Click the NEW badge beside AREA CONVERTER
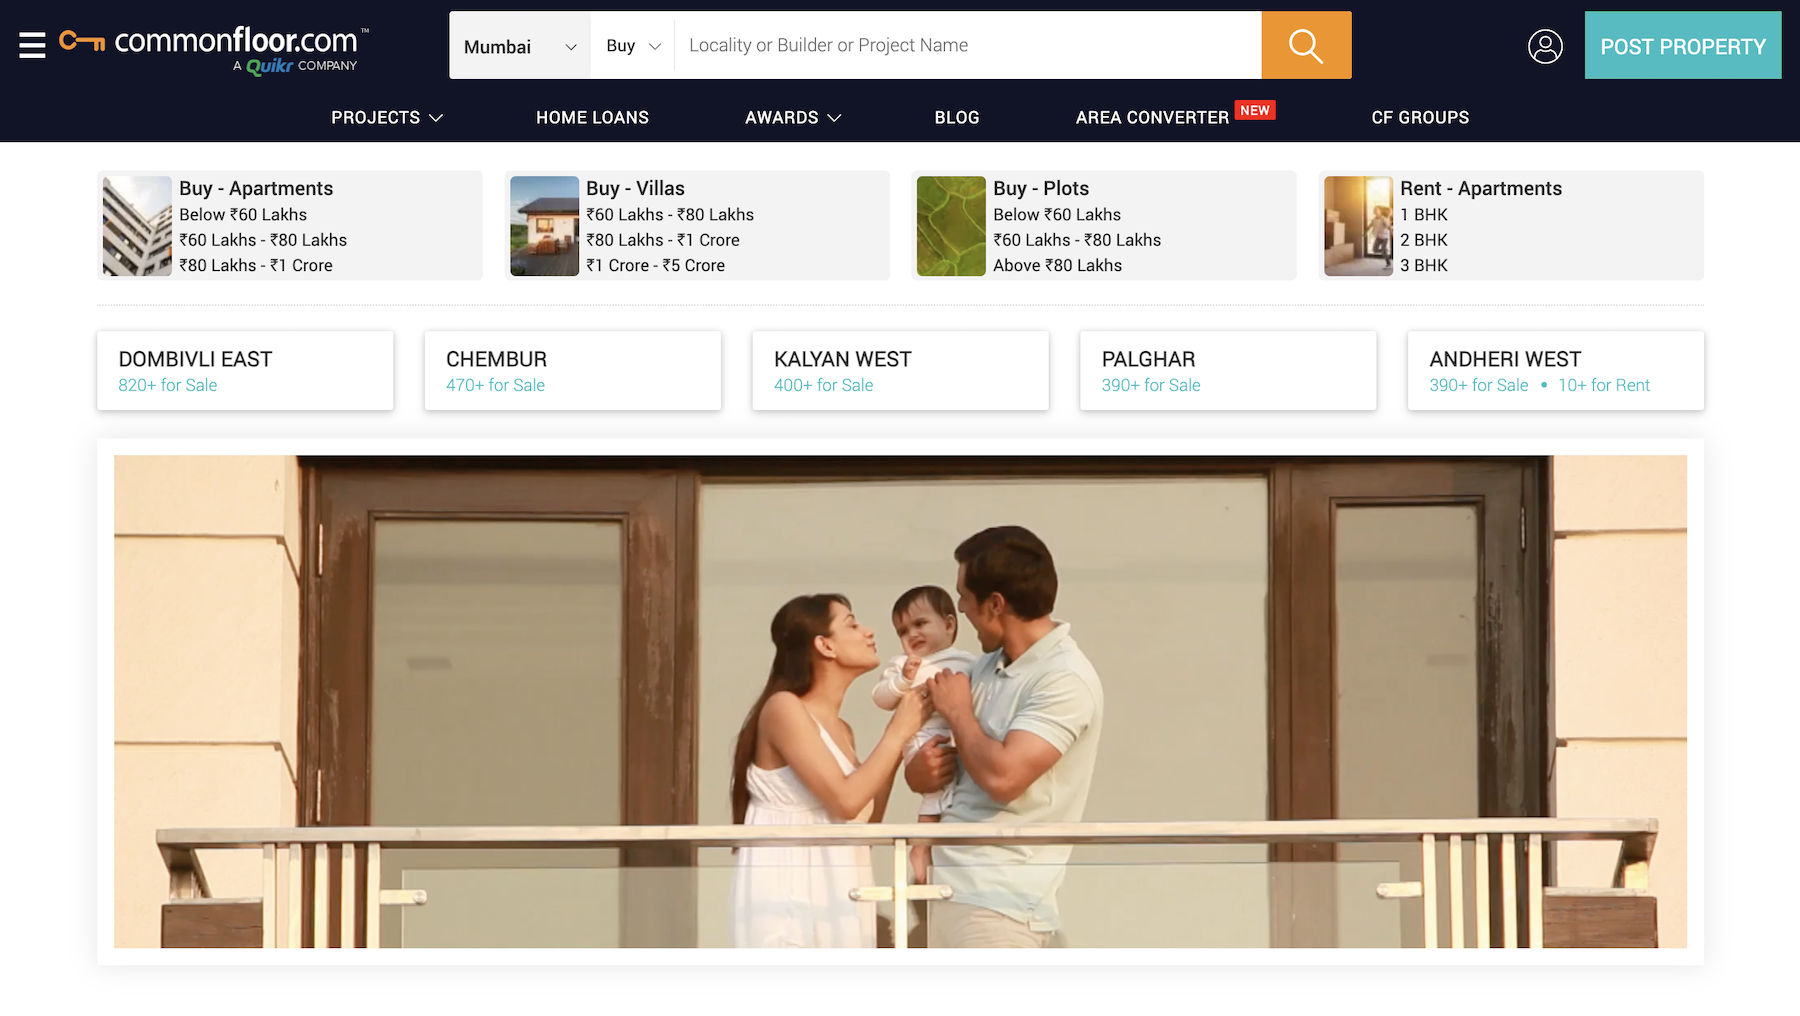Screen dimensions: 1800x1016 1256,110
